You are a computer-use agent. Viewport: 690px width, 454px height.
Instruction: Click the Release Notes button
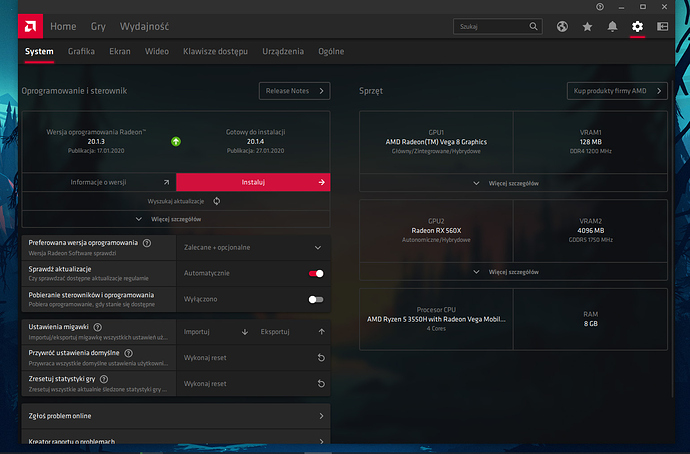point(294,91)
